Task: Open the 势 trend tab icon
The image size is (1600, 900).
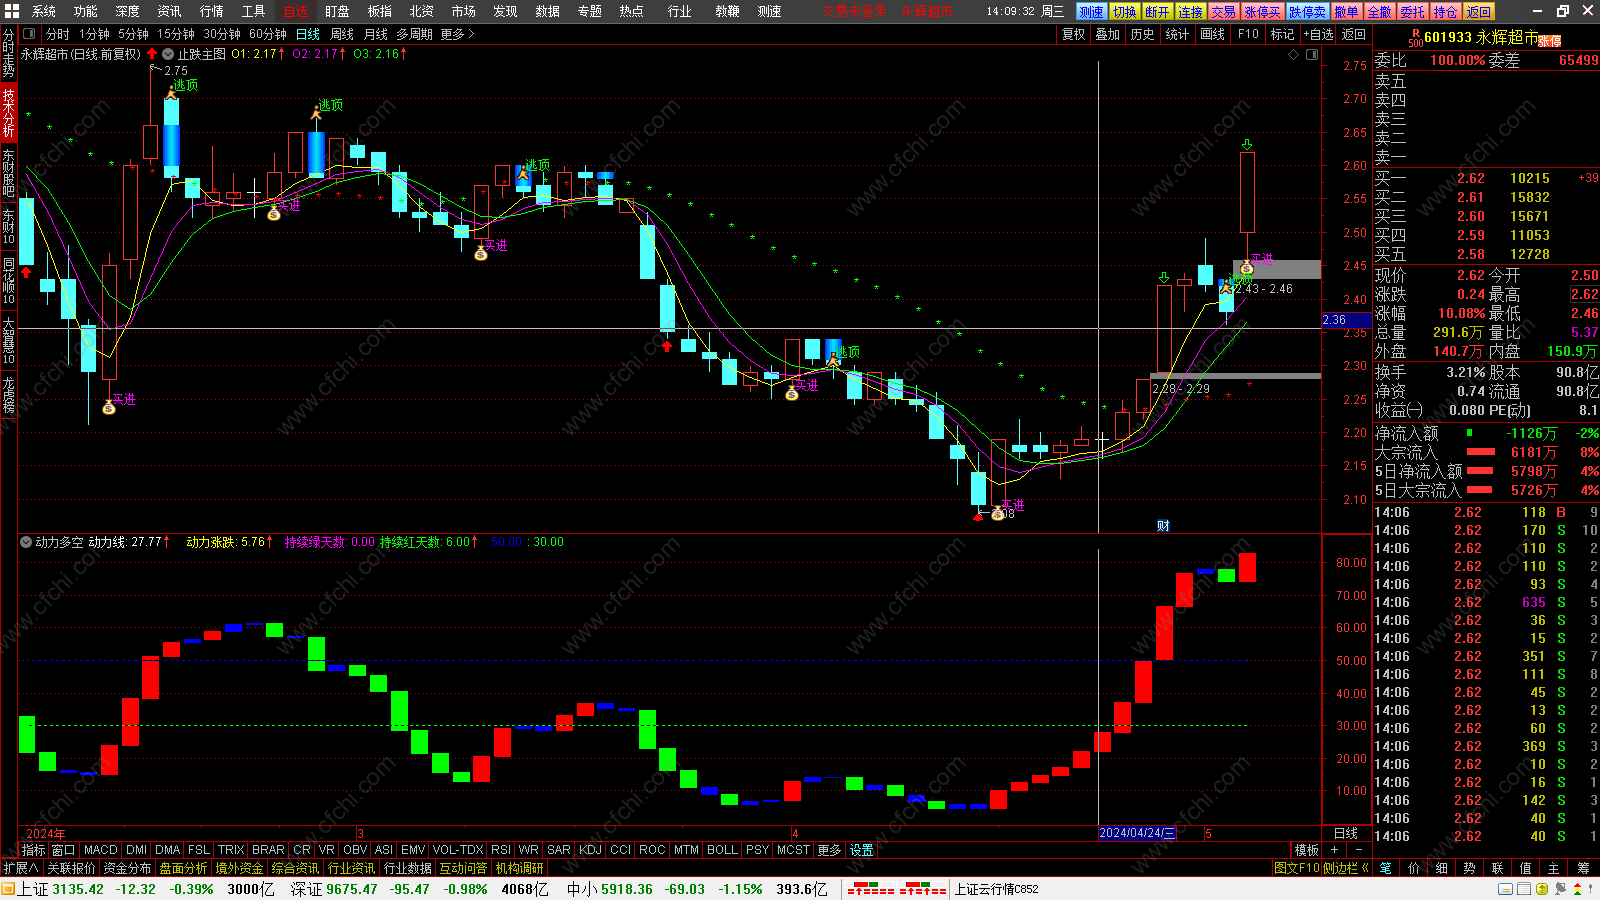Action: point(1470,868)
